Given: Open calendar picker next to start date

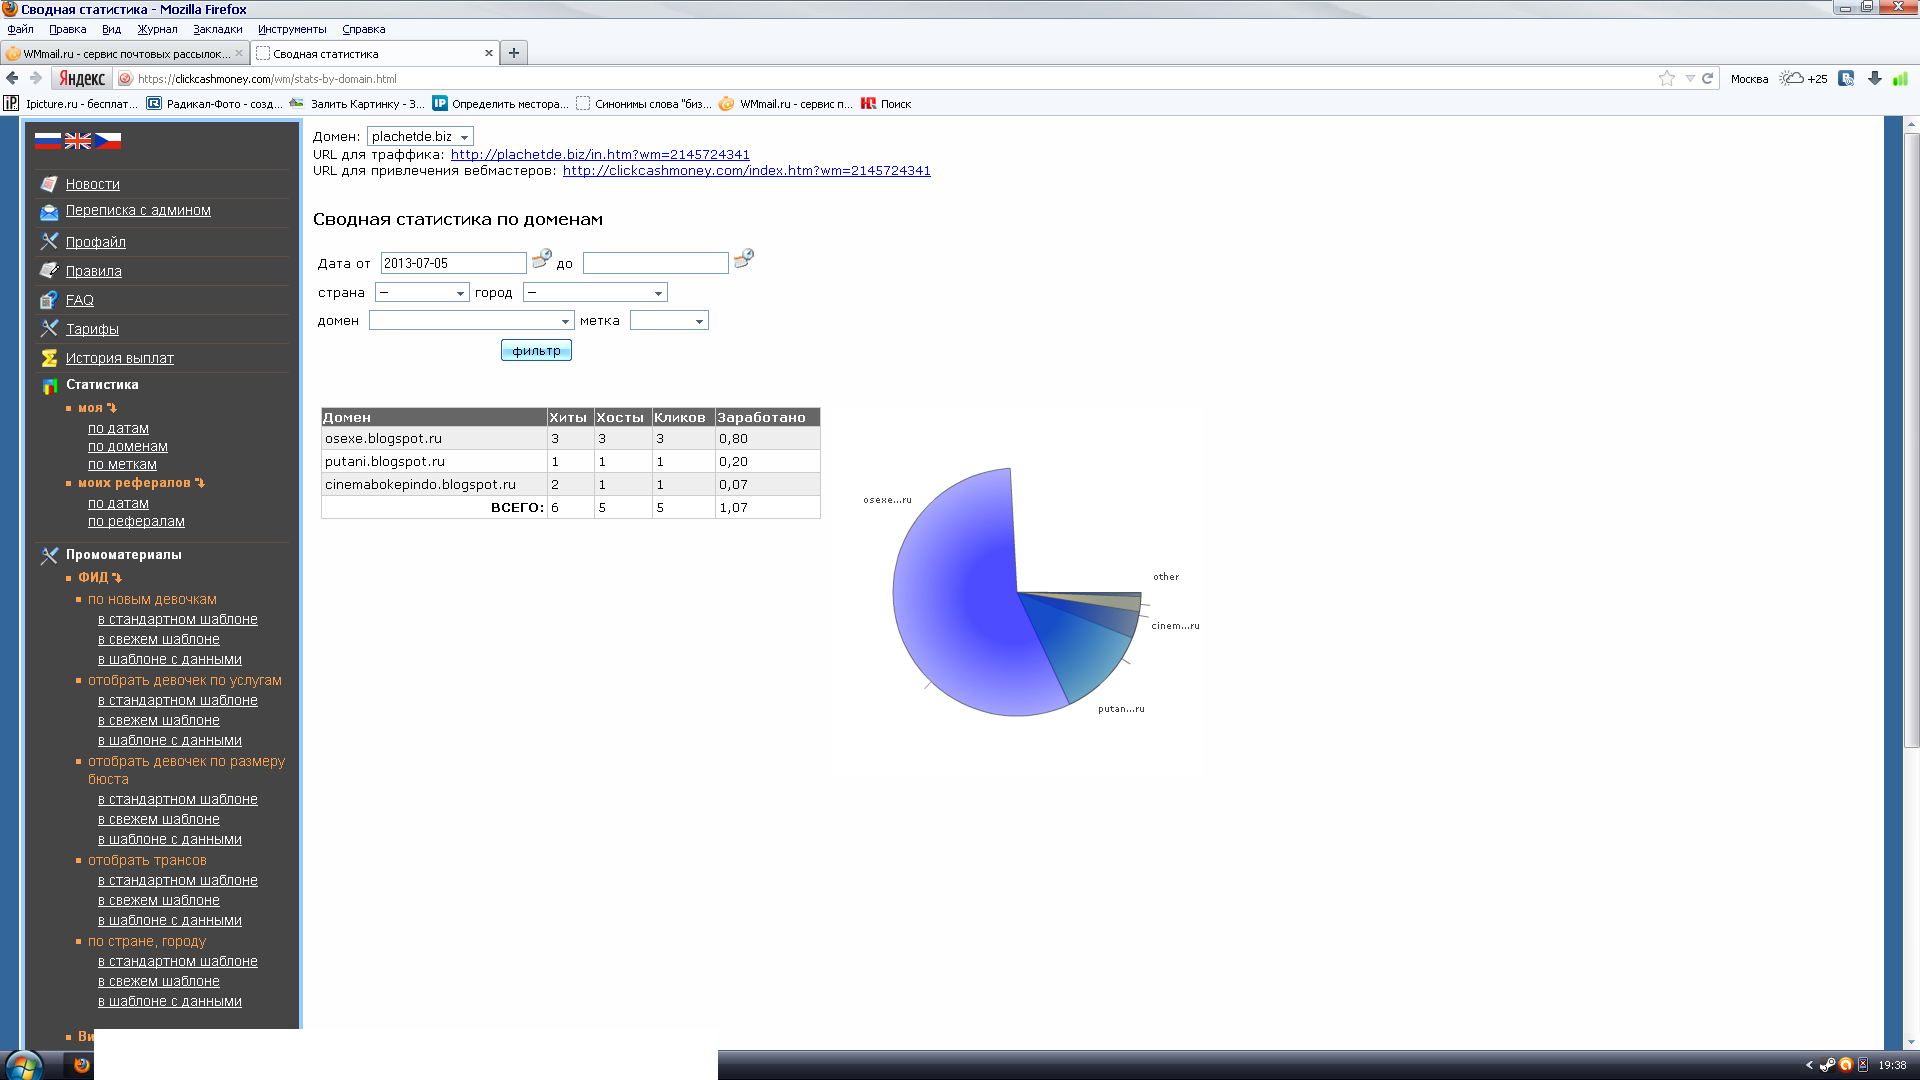Looking at the screenshot, I should (x=541, y=259).
